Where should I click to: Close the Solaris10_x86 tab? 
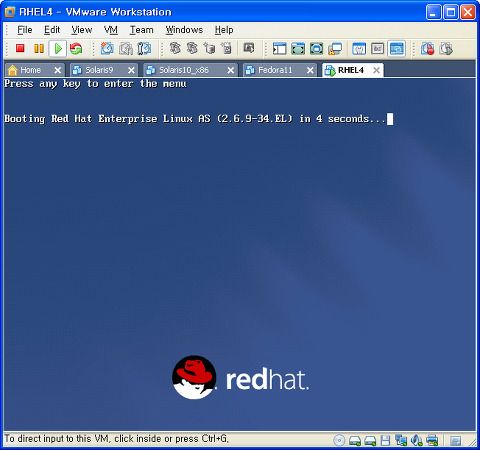click(x=230, y=70)
